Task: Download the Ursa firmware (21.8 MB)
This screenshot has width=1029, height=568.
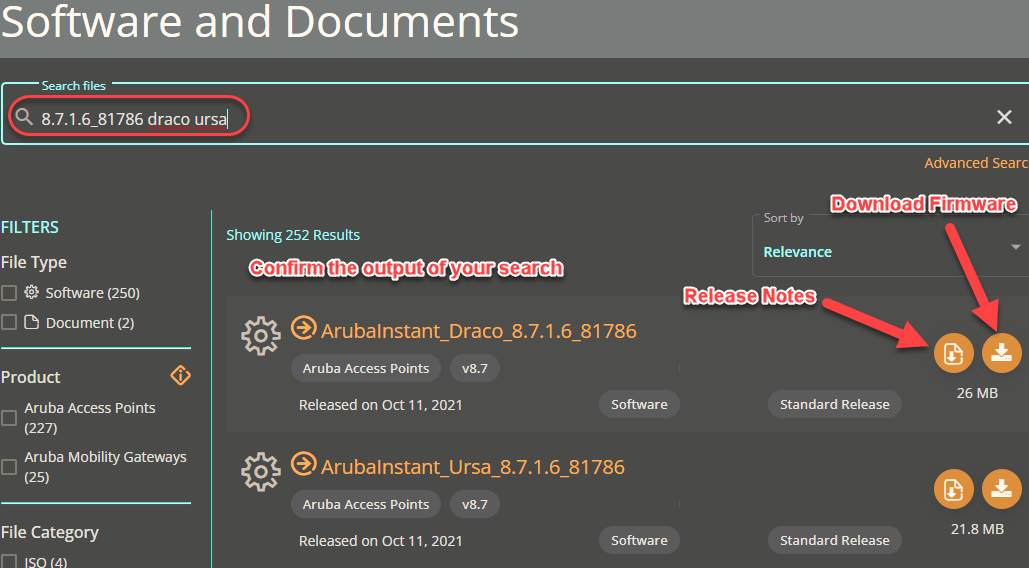Action: (x=1001, y=489)
